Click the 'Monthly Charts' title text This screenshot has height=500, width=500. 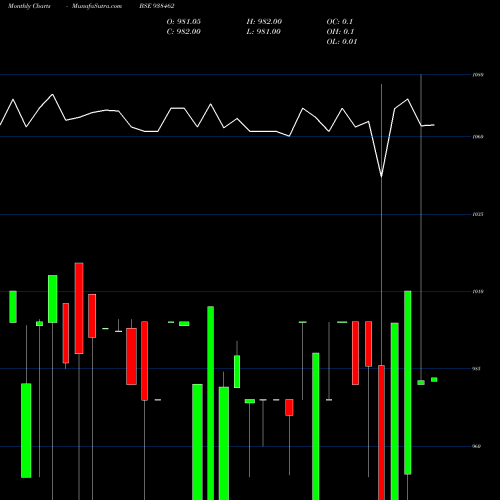[x=29, y=6]
